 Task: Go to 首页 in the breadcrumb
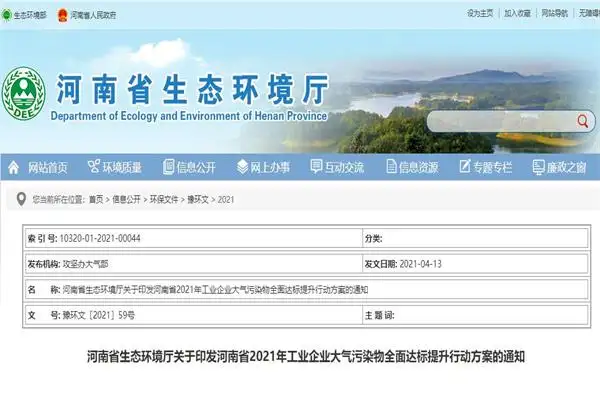point(95,199)
